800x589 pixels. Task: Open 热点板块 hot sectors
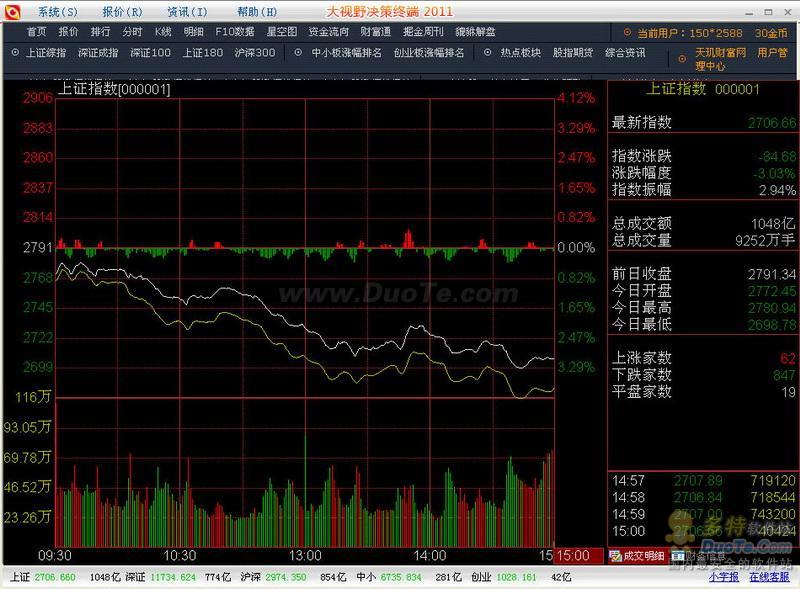[x=520, y=53]
